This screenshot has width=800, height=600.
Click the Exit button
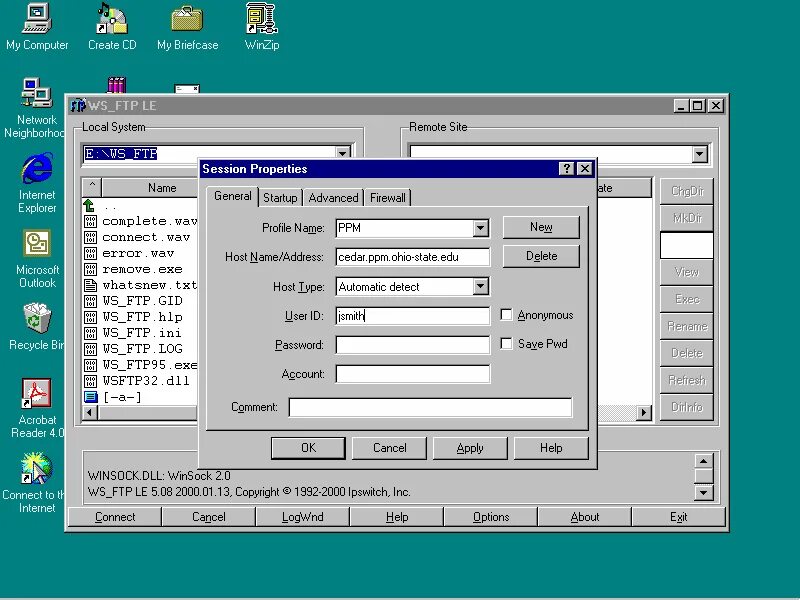679,517
